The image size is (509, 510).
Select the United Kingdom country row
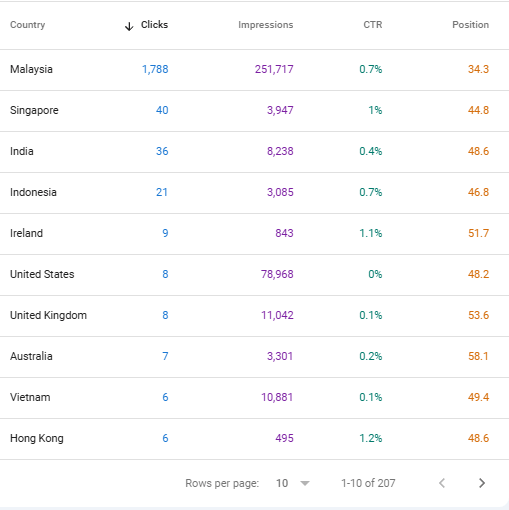(254, 316)
